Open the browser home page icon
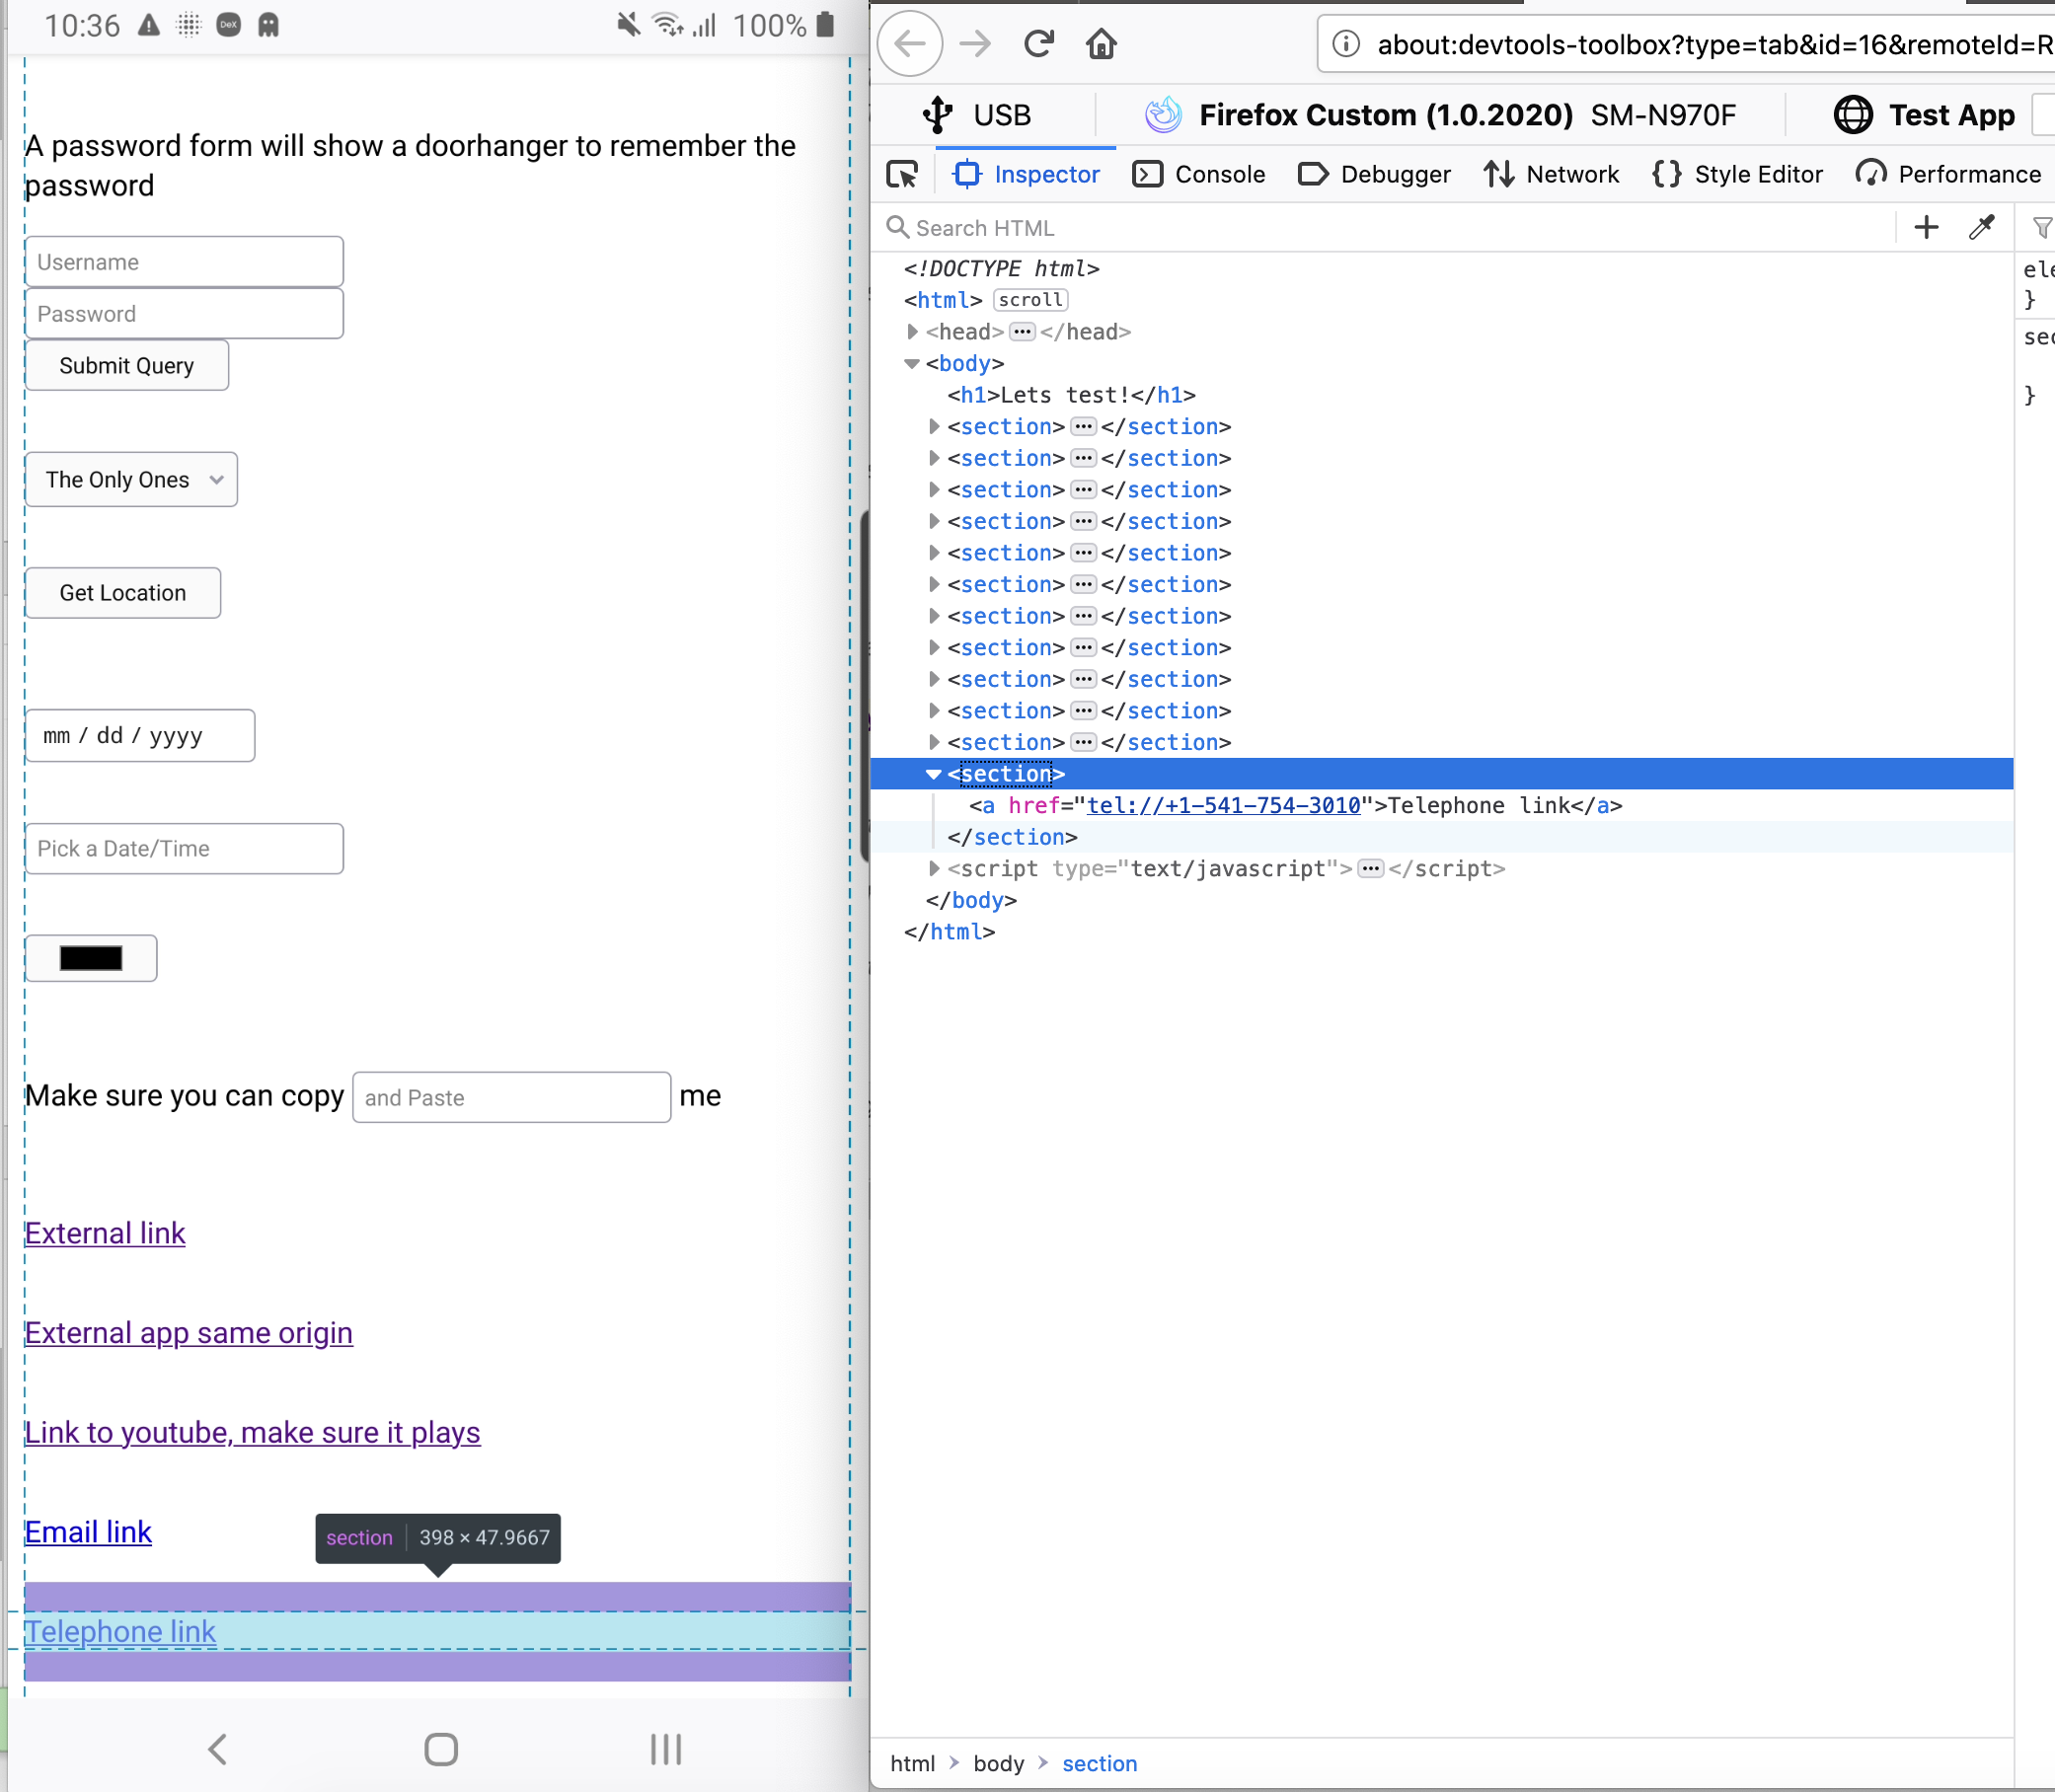 (1101, 43)
